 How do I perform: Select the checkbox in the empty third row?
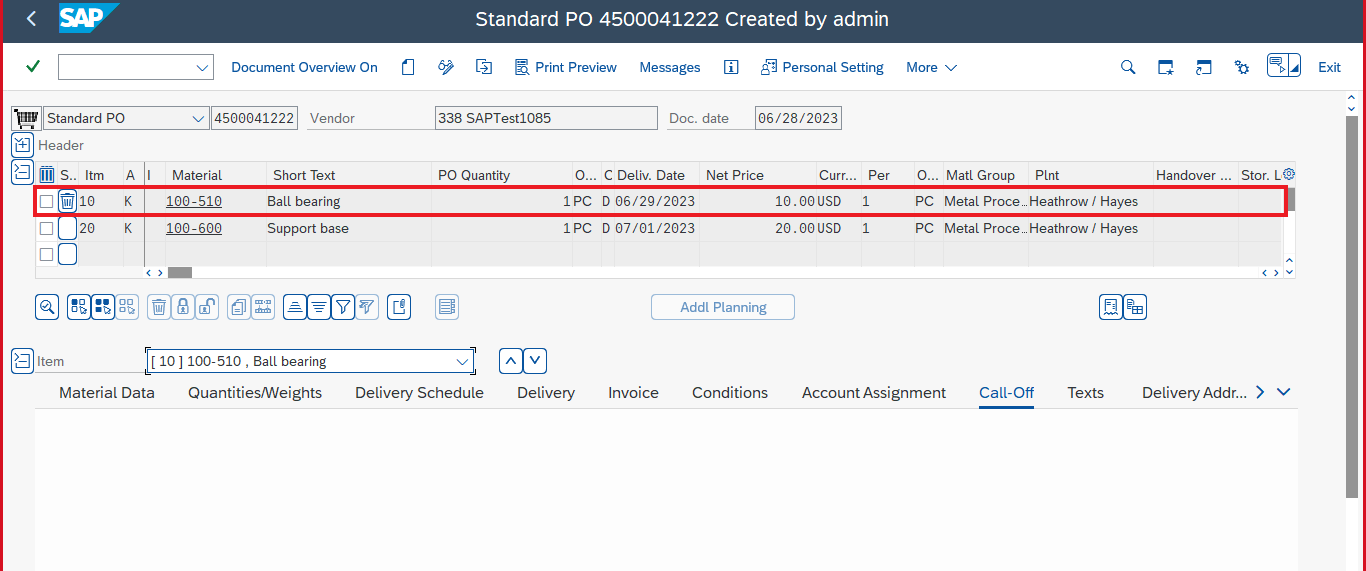click(46, 255)
